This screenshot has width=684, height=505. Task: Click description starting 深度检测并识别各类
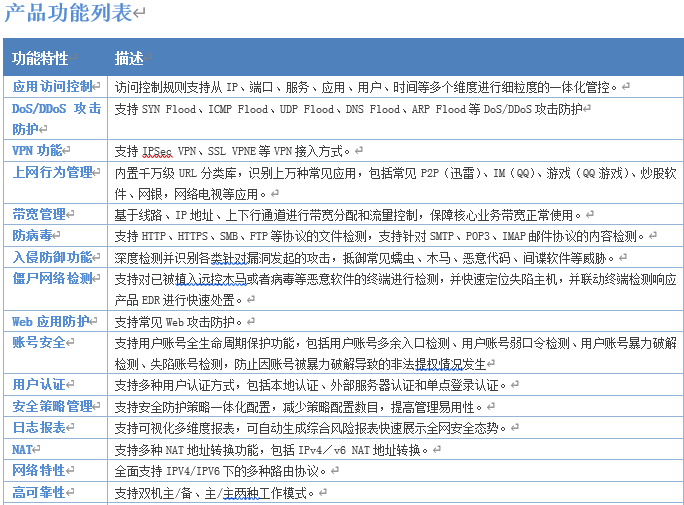364,258
